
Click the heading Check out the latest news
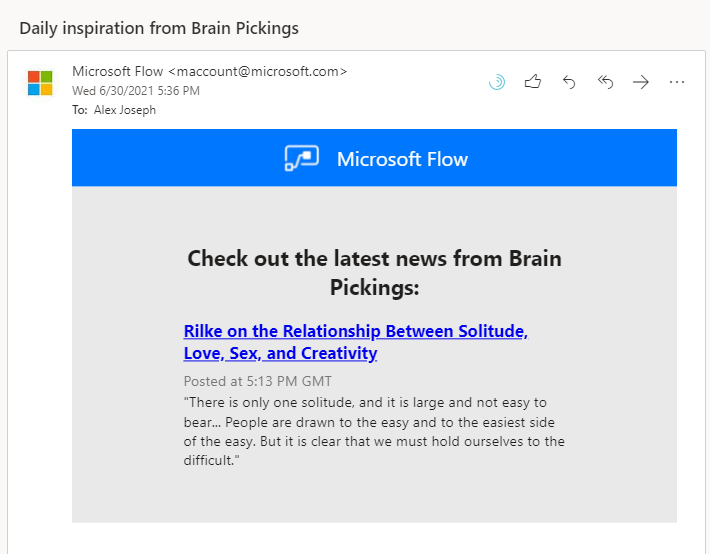pyautogui.click(x=374, y=273)
